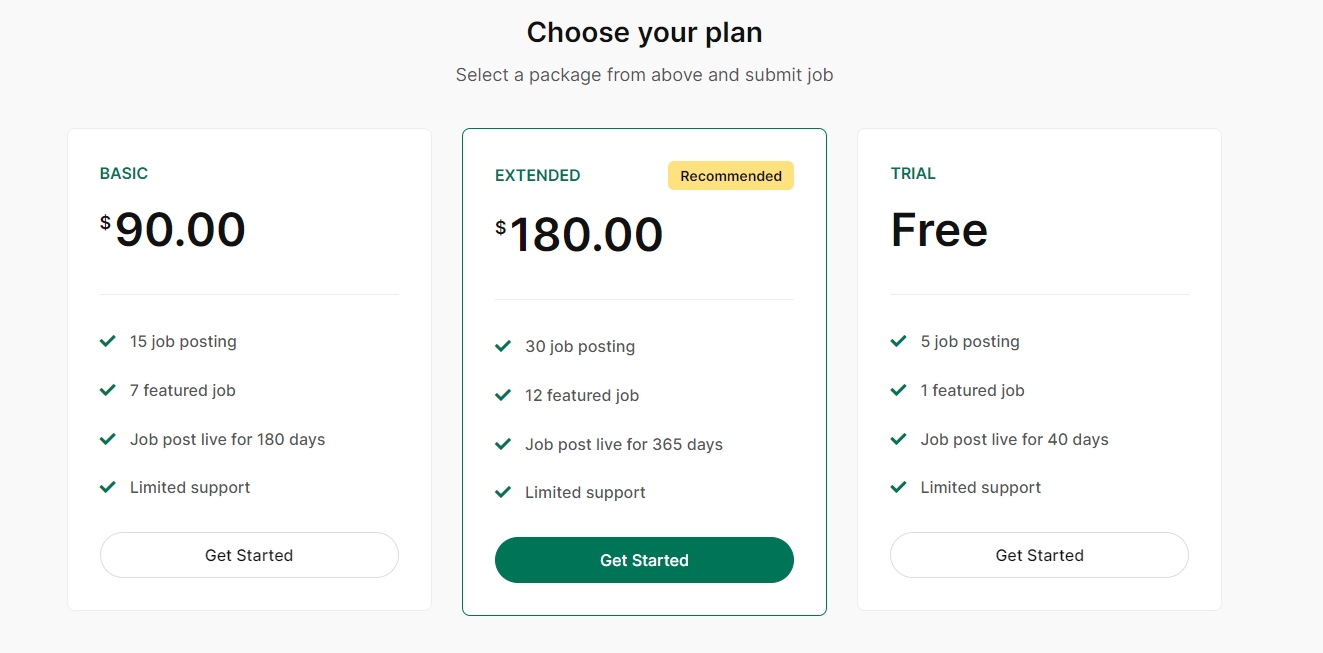Click the yellow Recommended badge
1323x653 pixels.
tap(731, 176)
